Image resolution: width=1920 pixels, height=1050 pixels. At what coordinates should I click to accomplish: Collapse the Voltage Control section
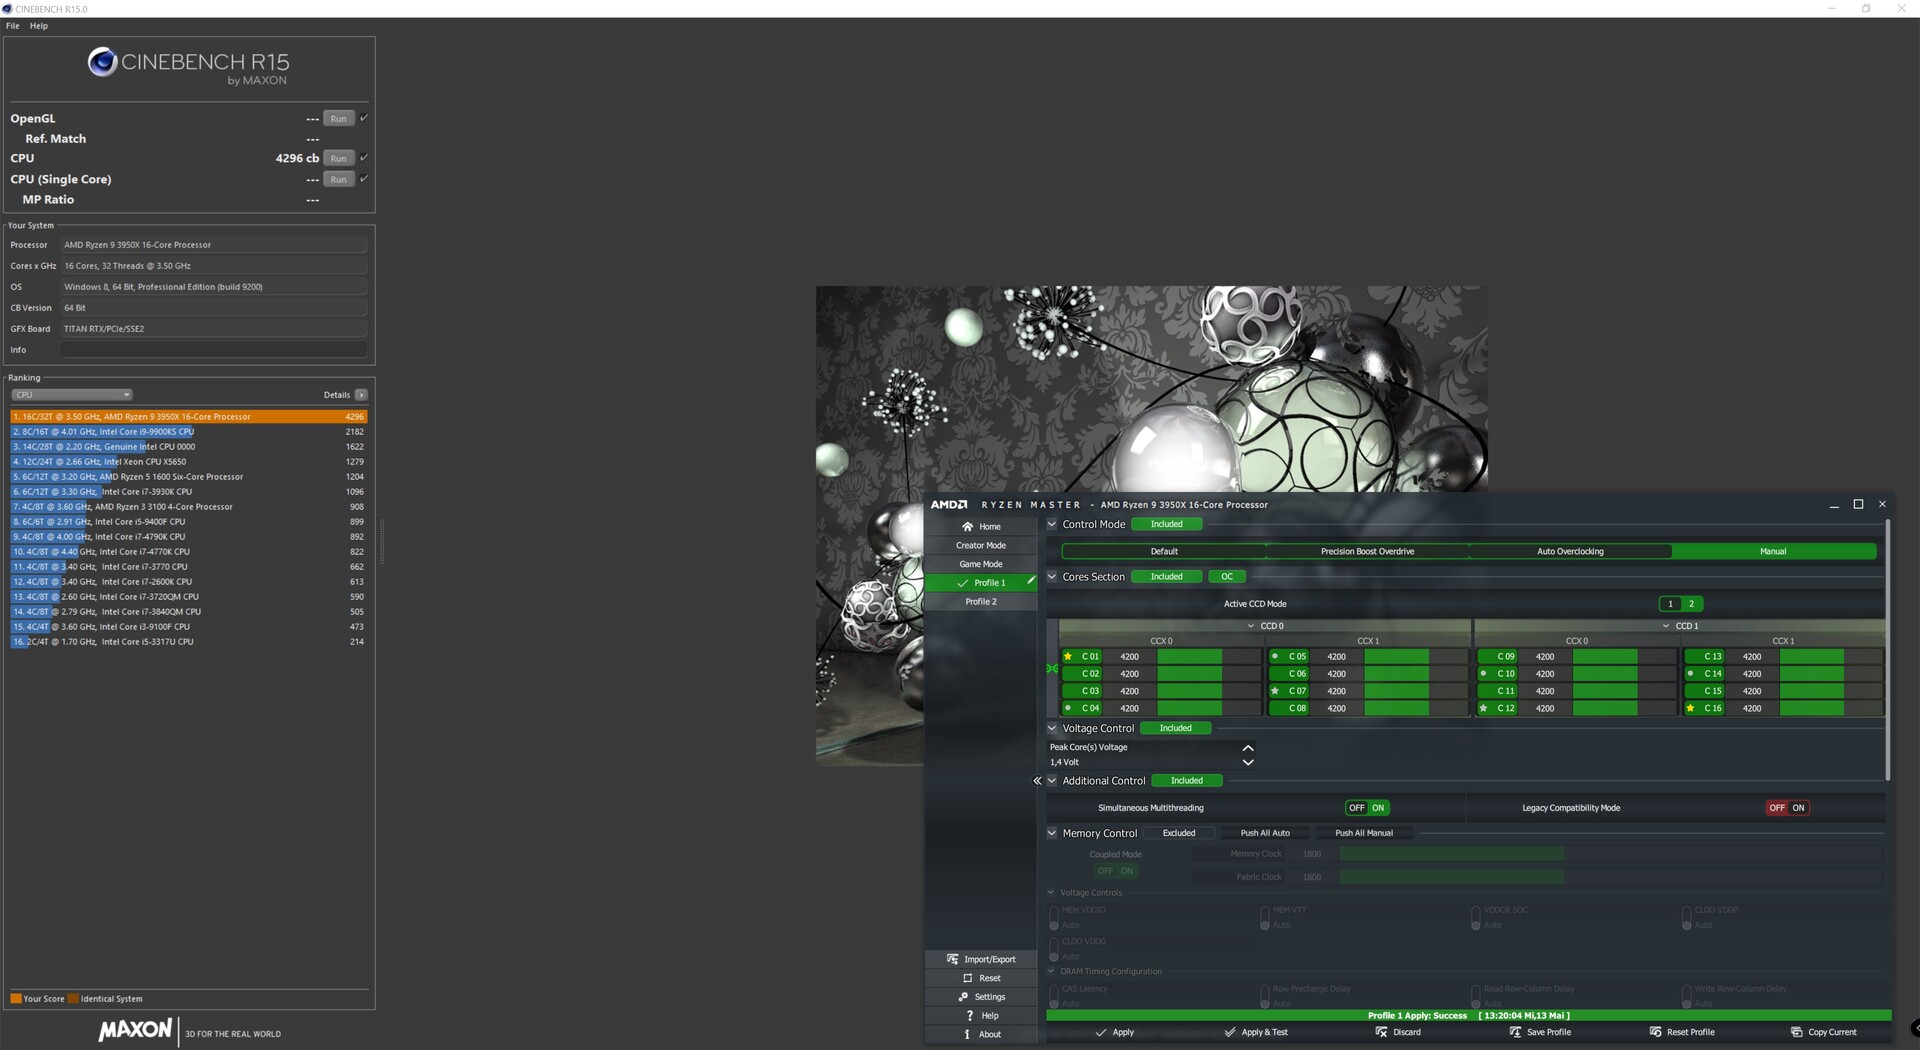click(1052, 728)
